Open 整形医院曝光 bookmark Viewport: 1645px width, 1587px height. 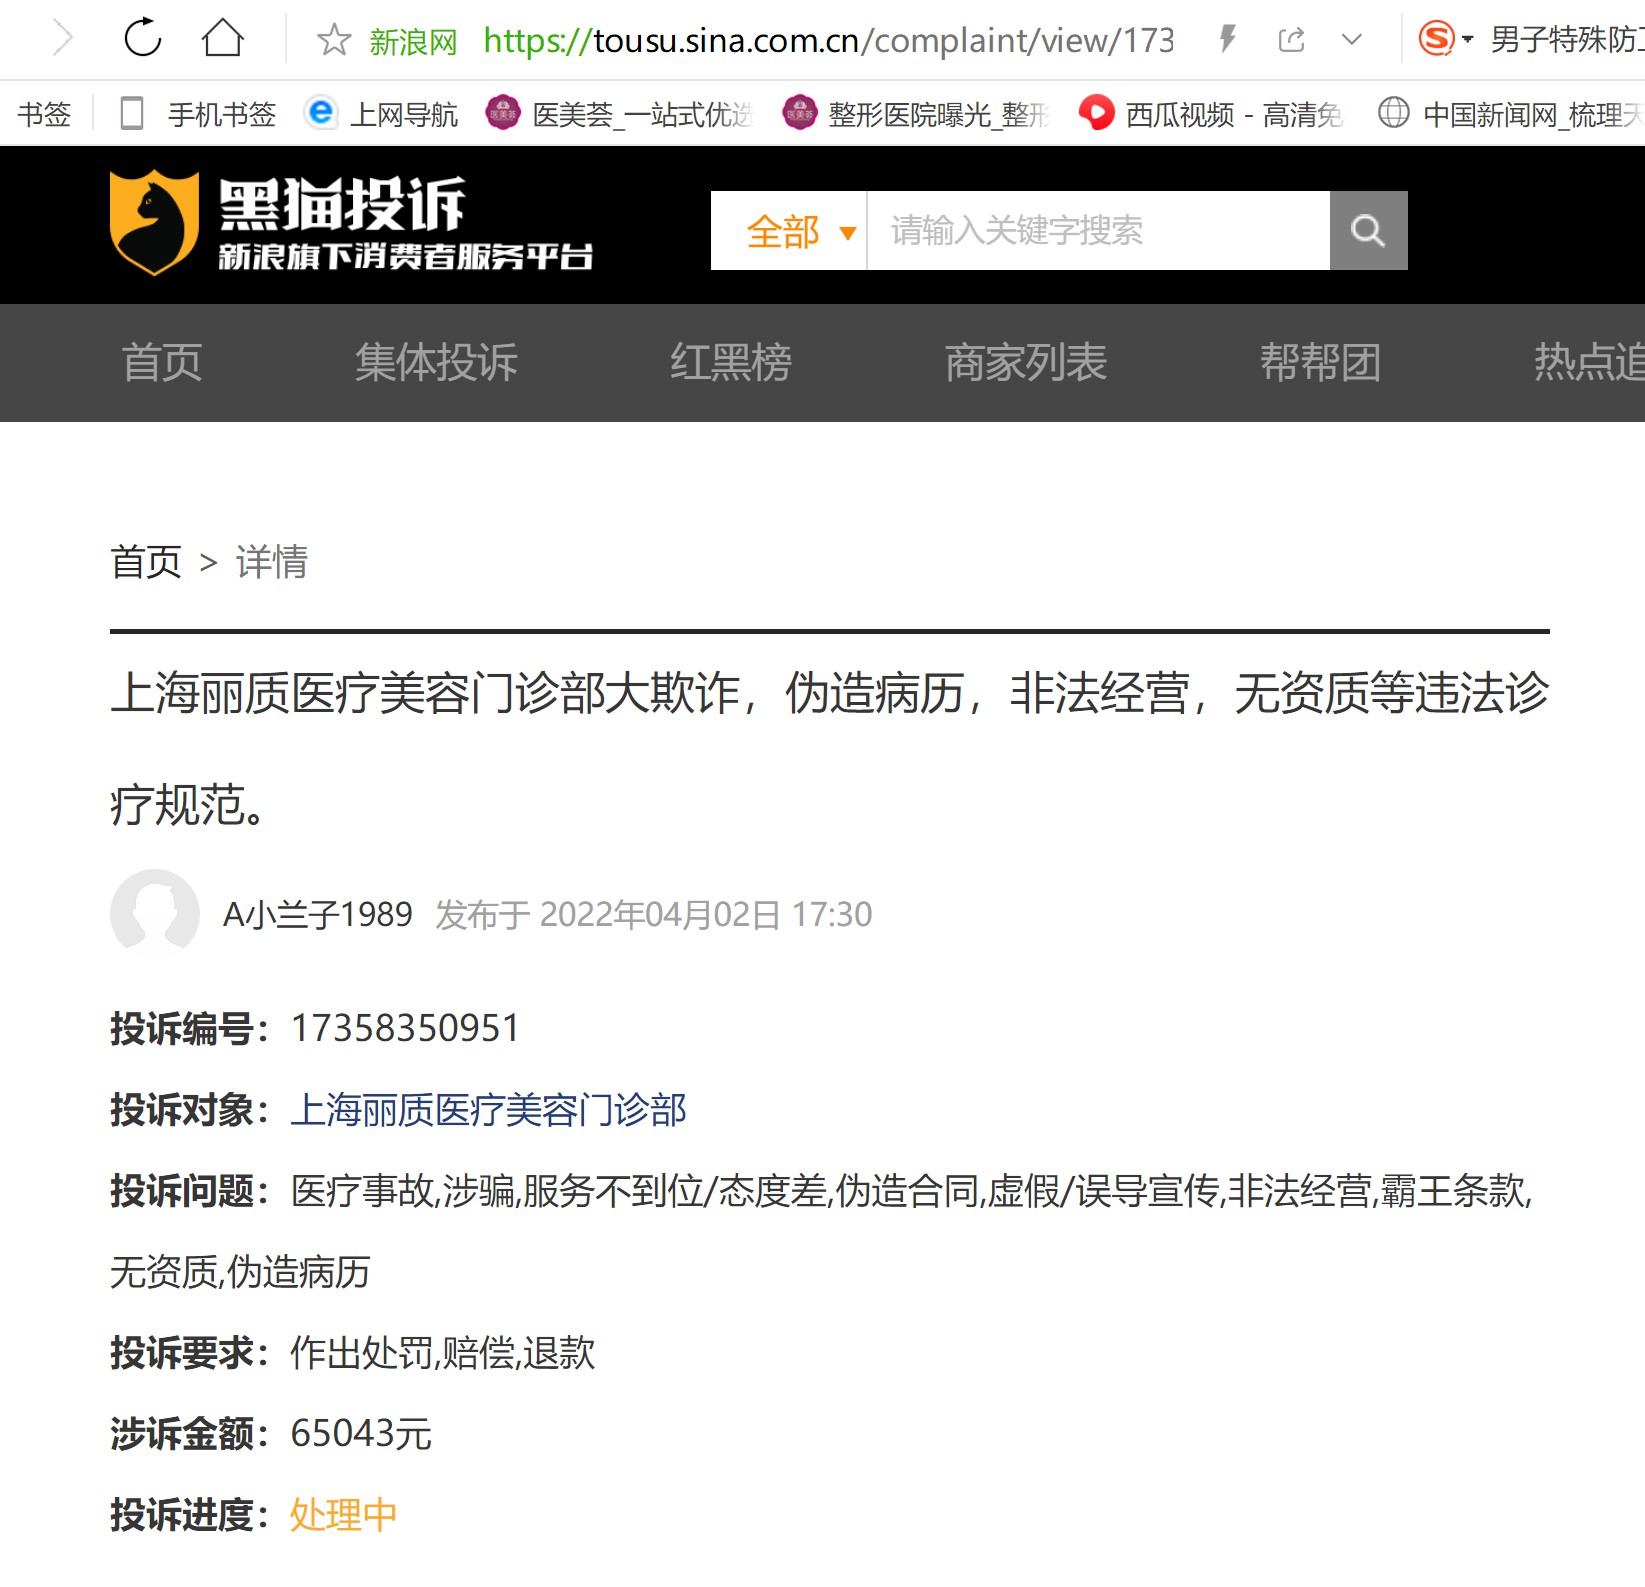point(938,114)
